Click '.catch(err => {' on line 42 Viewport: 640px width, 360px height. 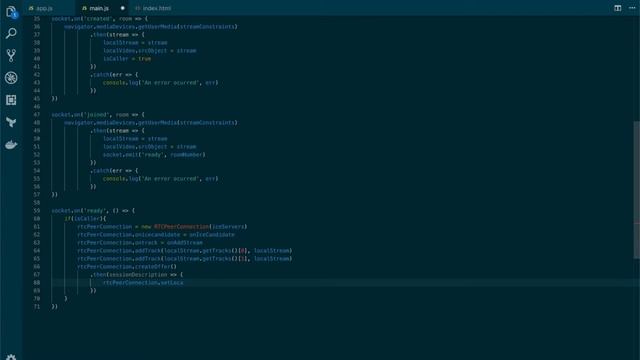pyautogui.click(x=114, y=75)
